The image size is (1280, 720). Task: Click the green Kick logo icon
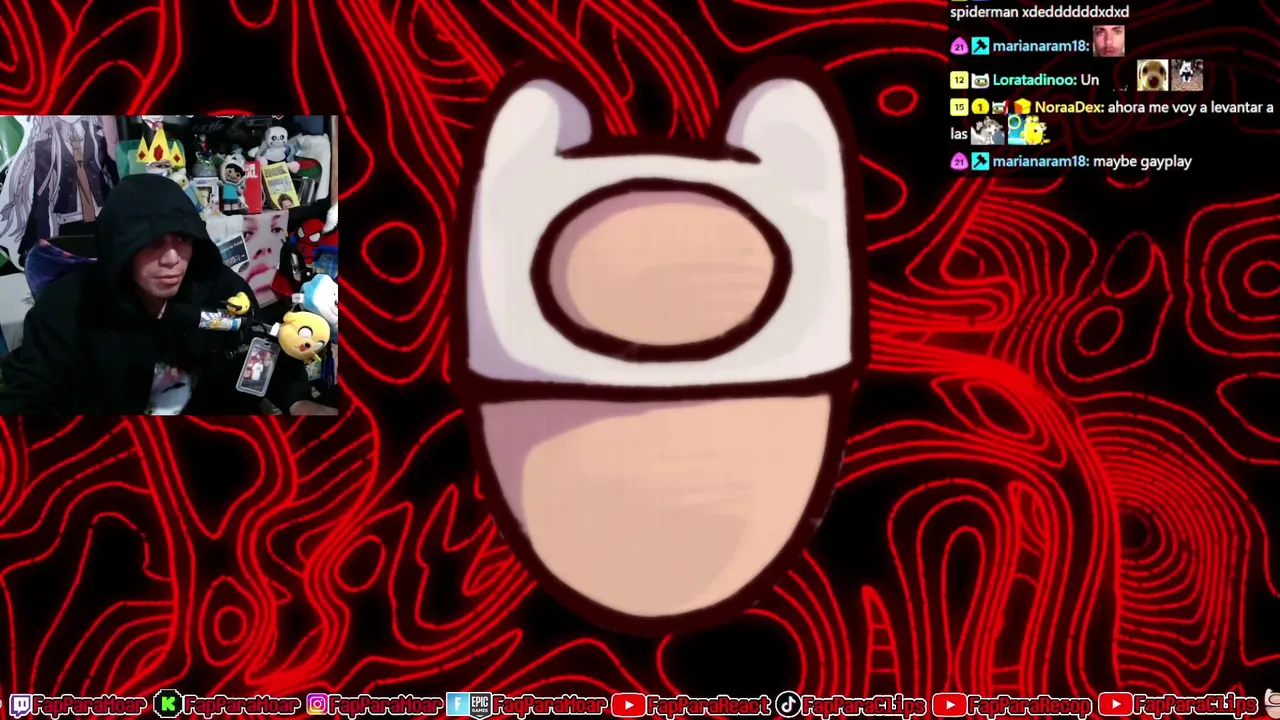[x=168, y=705]
